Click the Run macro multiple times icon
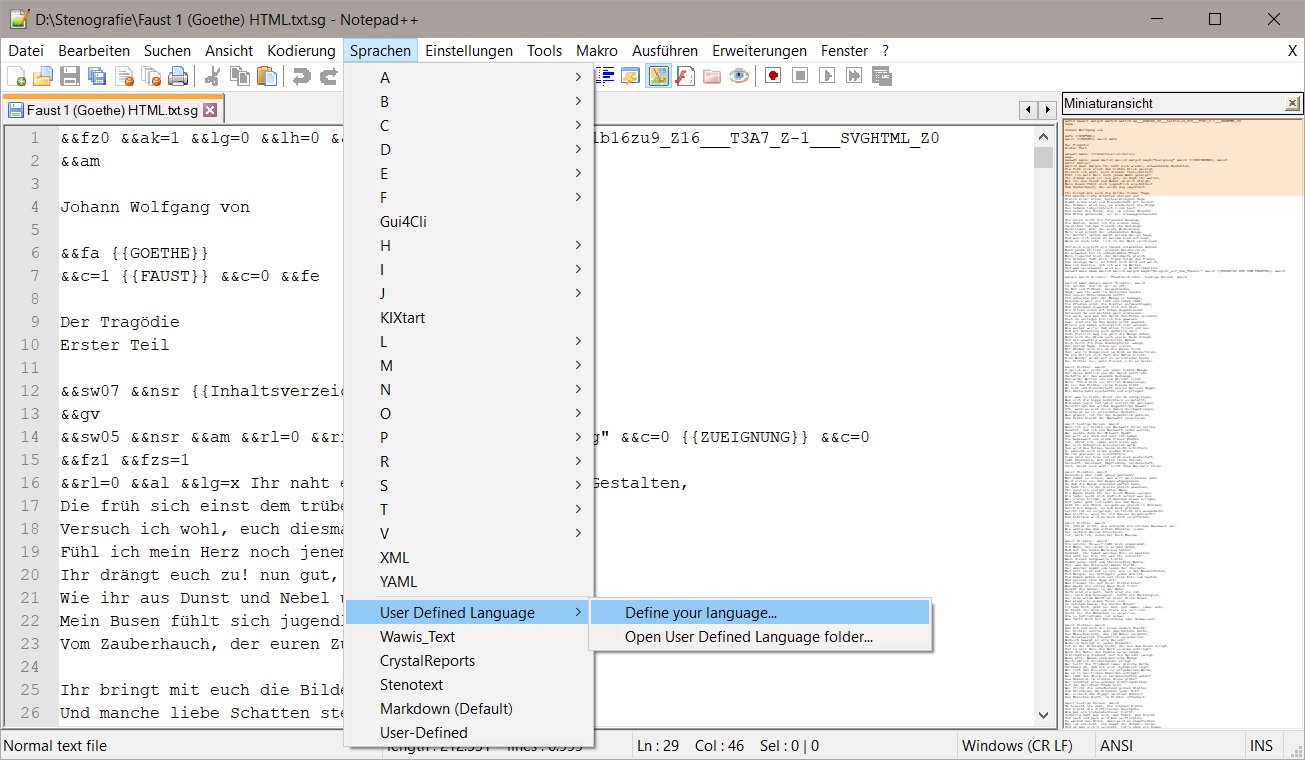This screenshot has height=760, width=1305. [854, 76]
